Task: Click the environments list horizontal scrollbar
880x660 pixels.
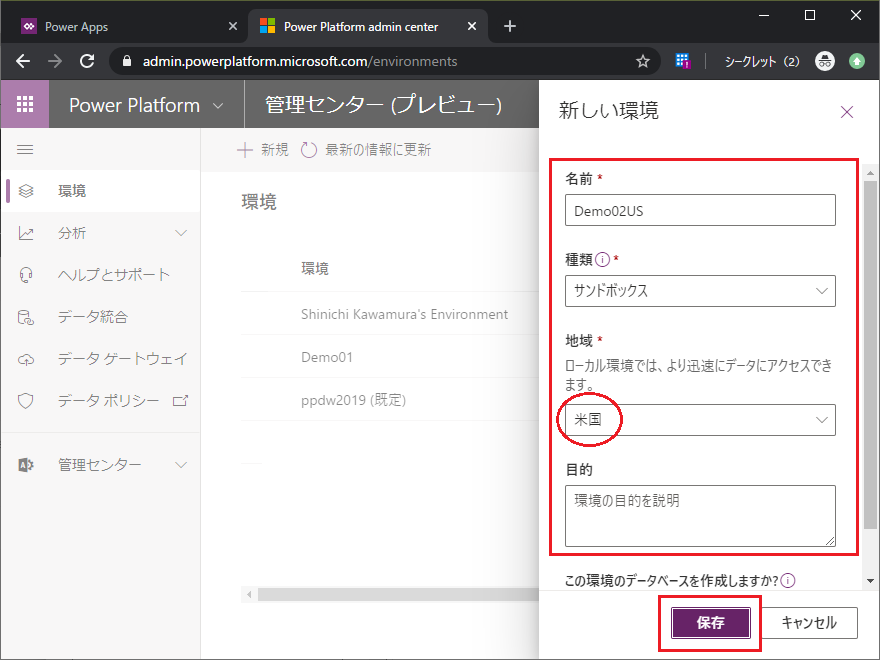Action: pos(398,594)
